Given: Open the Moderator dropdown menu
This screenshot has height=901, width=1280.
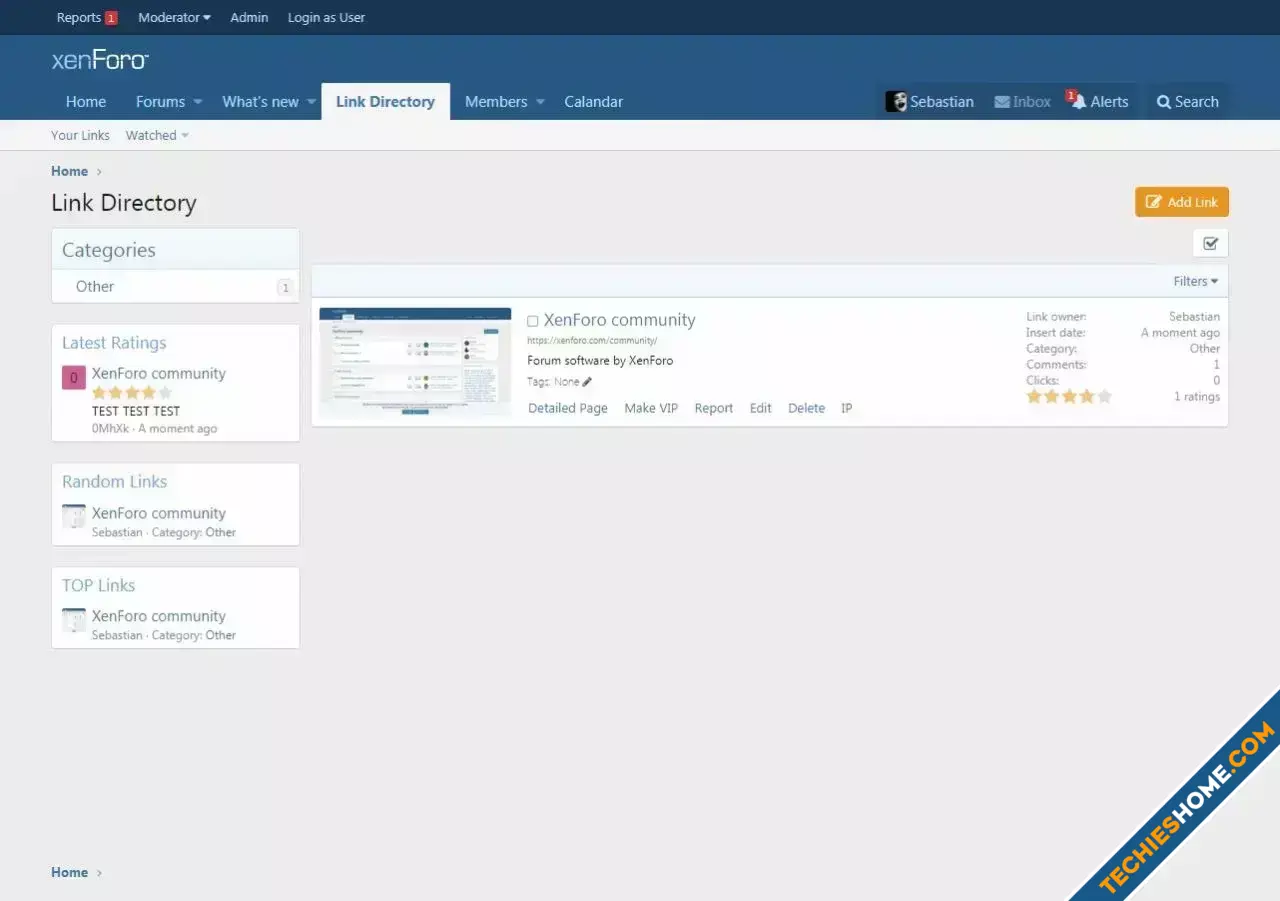Looking at the screenshot, I should pyautogui.click(x=174, y=17).
